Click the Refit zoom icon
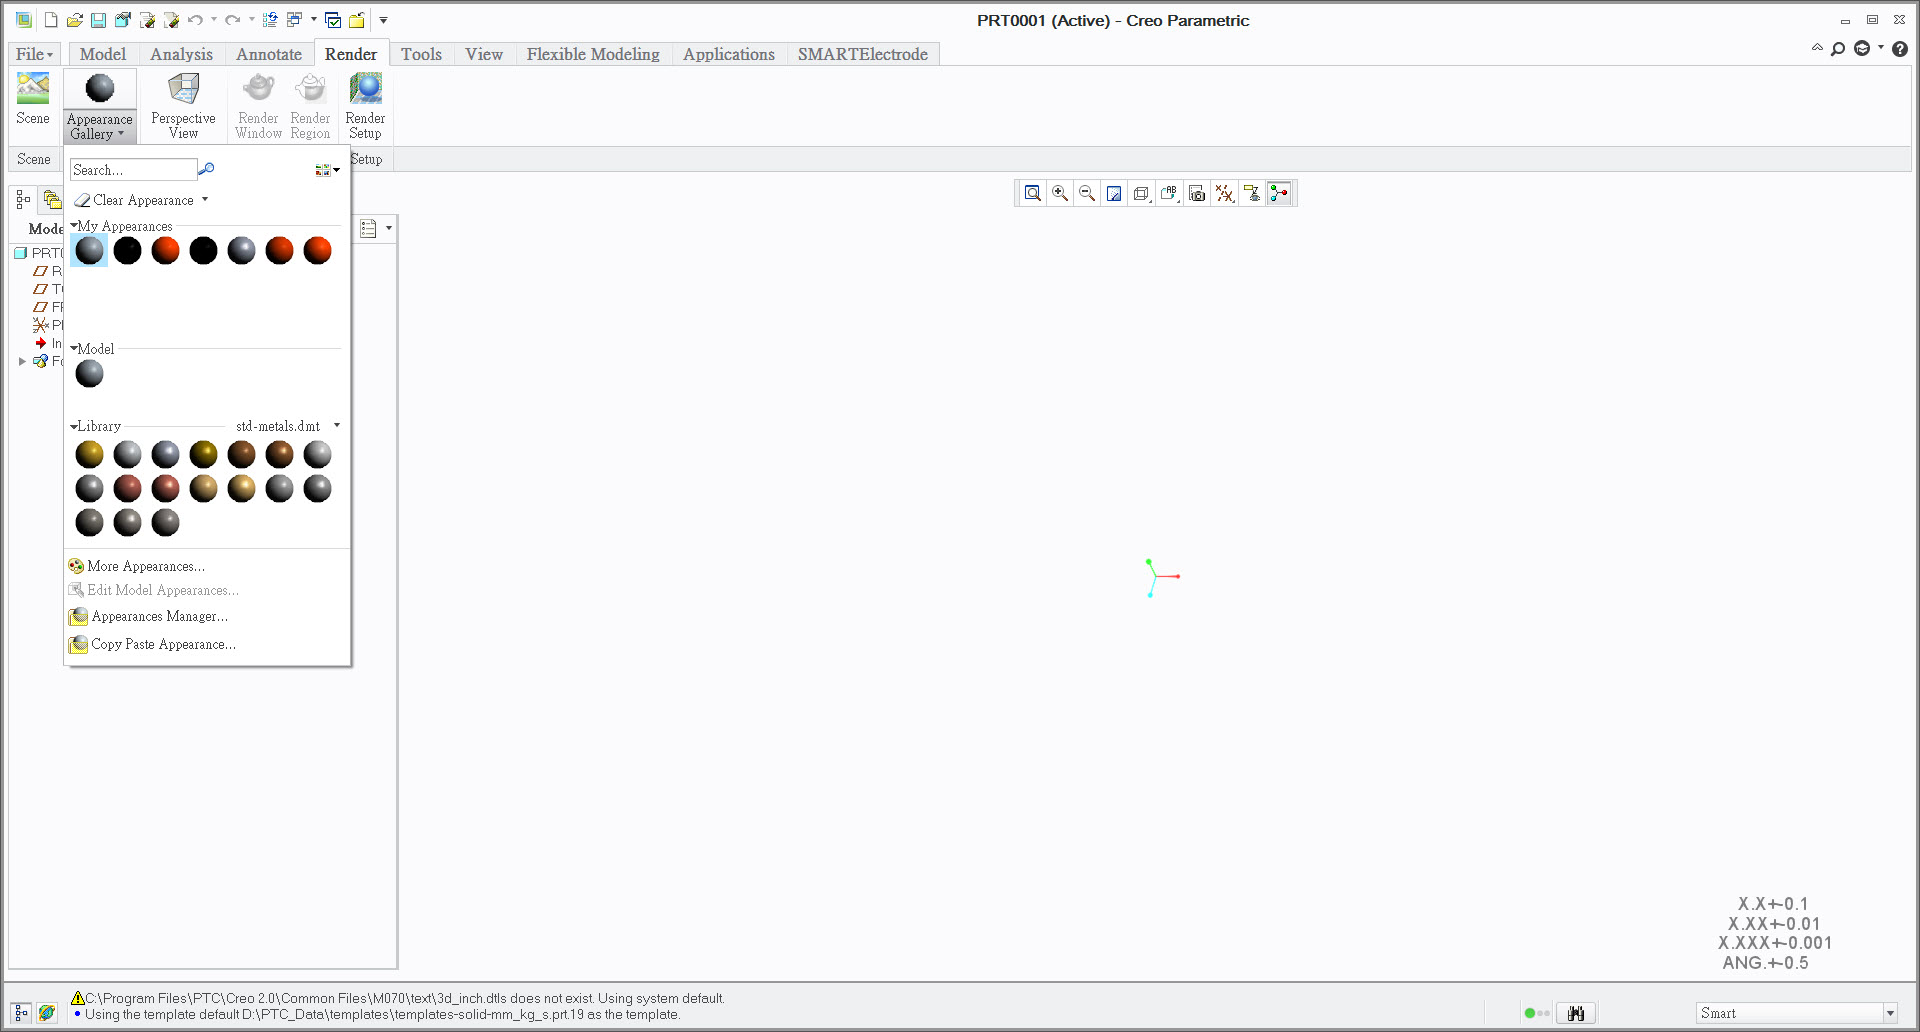This screenshot has width=1920, height=1032. click(1033, 194)
